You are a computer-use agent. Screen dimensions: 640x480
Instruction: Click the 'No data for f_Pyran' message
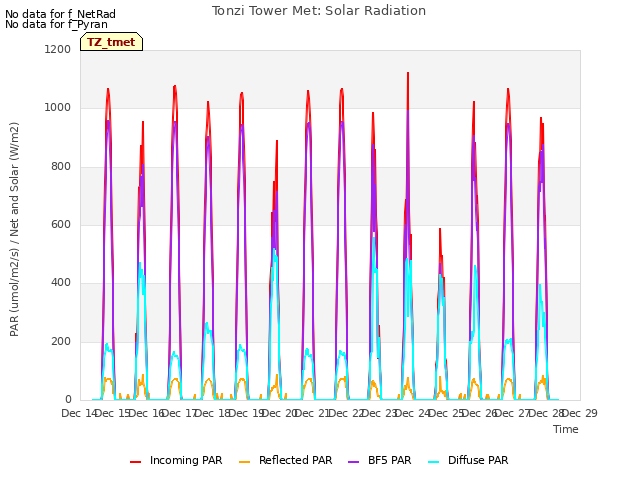click(x=56, y=24)
